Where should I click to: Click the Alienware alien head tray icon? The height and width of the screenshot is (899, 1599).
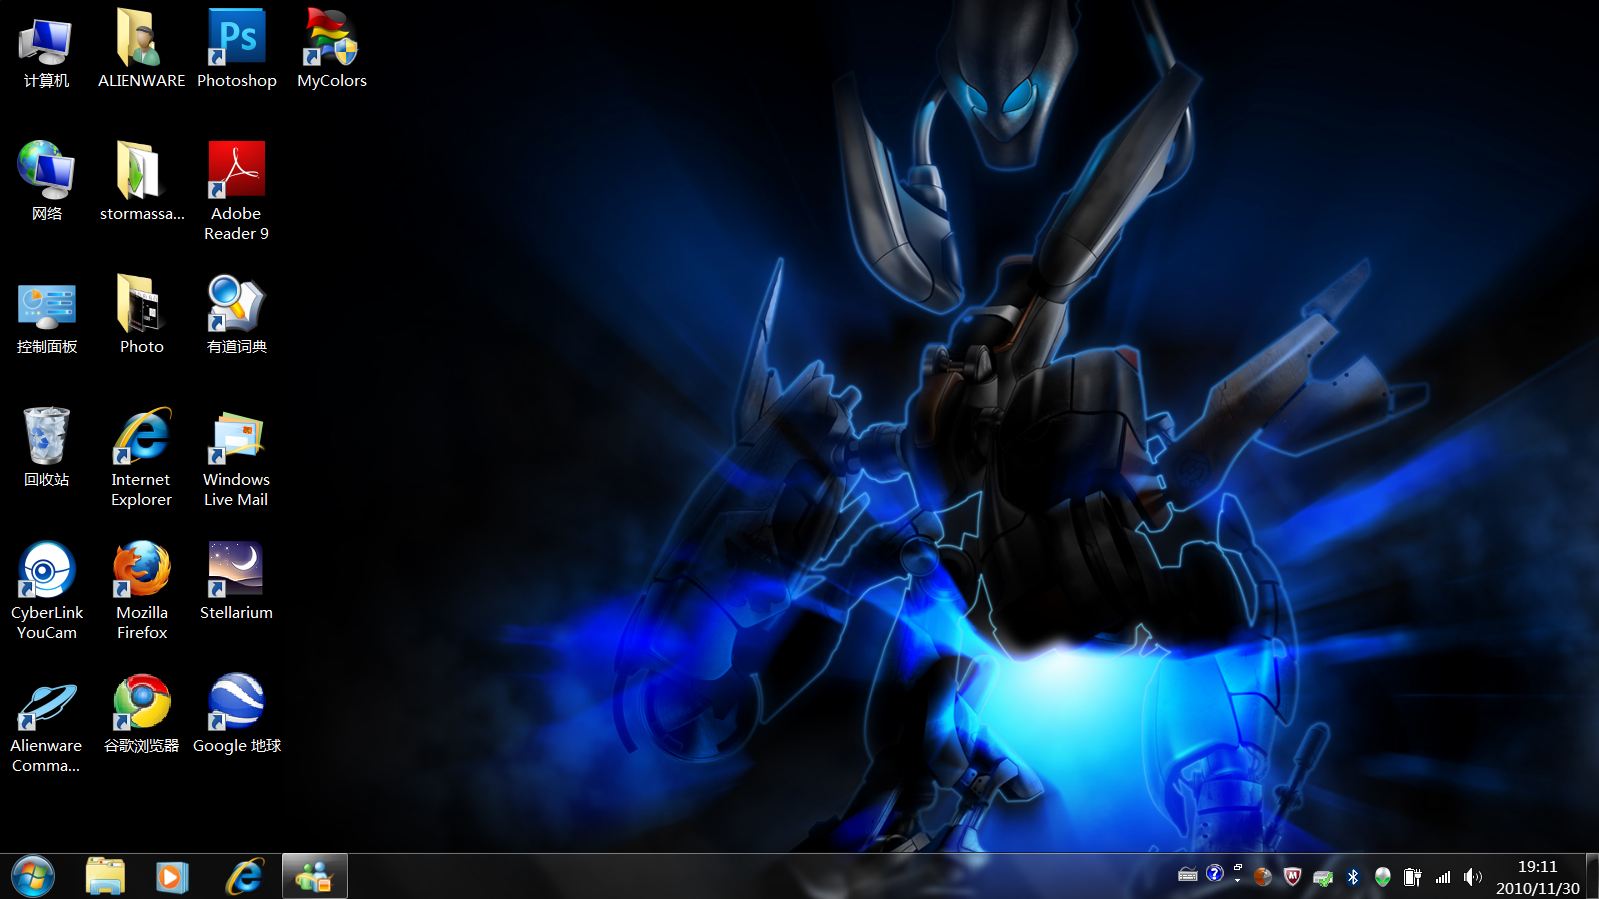coord(1382,877)
